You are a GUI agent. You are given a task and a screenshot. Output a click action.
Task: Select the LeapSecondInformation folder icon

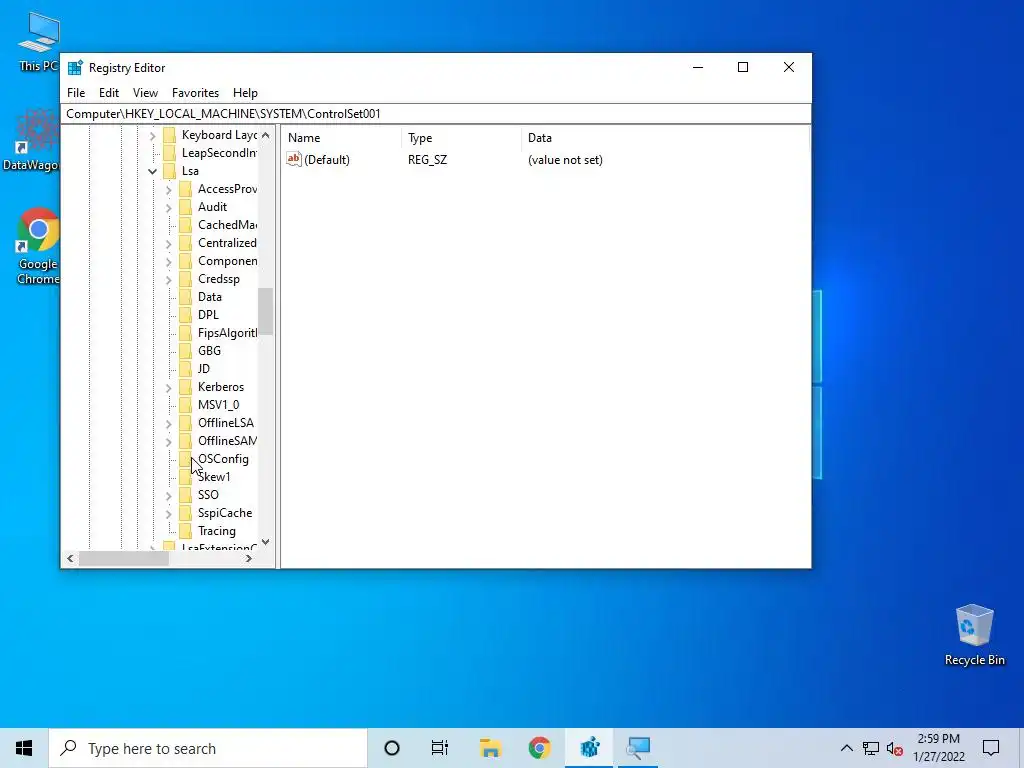(x=169, y=153)
